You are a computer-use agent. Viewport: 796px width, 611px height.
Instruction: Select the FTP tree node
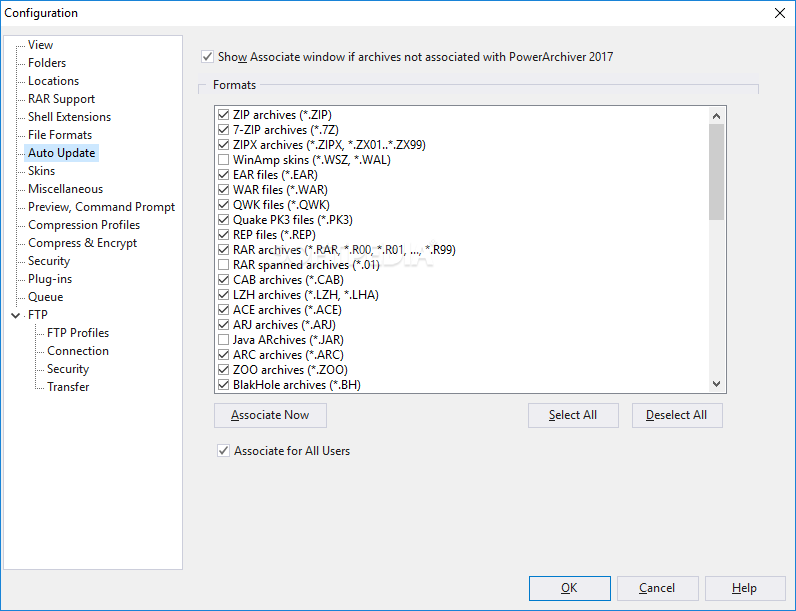click(38, 315)
